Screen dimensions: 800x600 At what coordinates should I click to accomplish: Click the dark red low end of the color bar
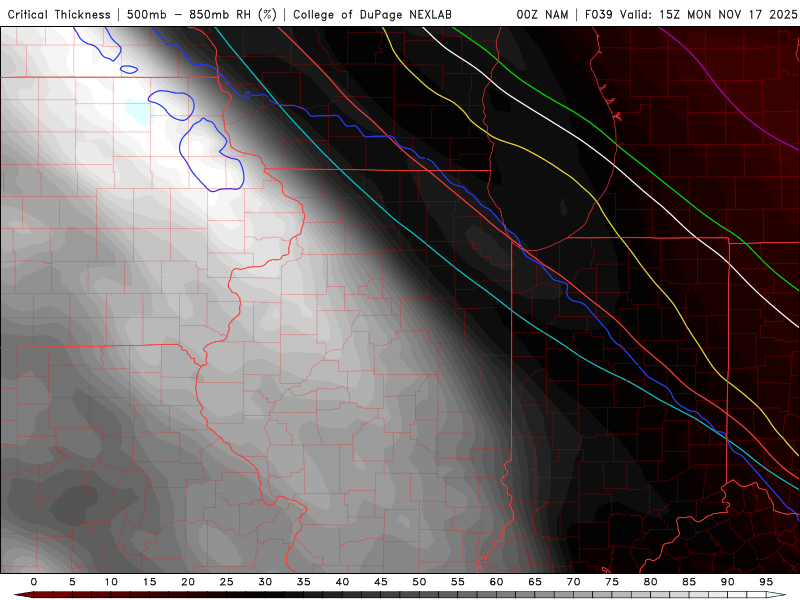[23, 595]
